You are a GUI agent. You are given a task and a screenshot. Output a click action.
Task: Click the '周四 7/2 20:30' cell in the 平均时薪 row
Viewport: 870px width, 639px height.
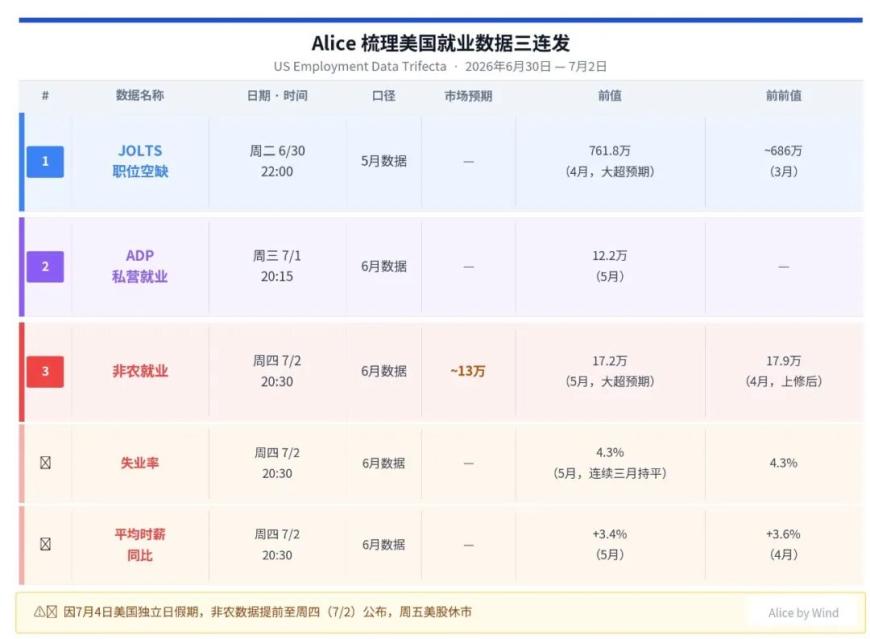(x=277, y=544)
